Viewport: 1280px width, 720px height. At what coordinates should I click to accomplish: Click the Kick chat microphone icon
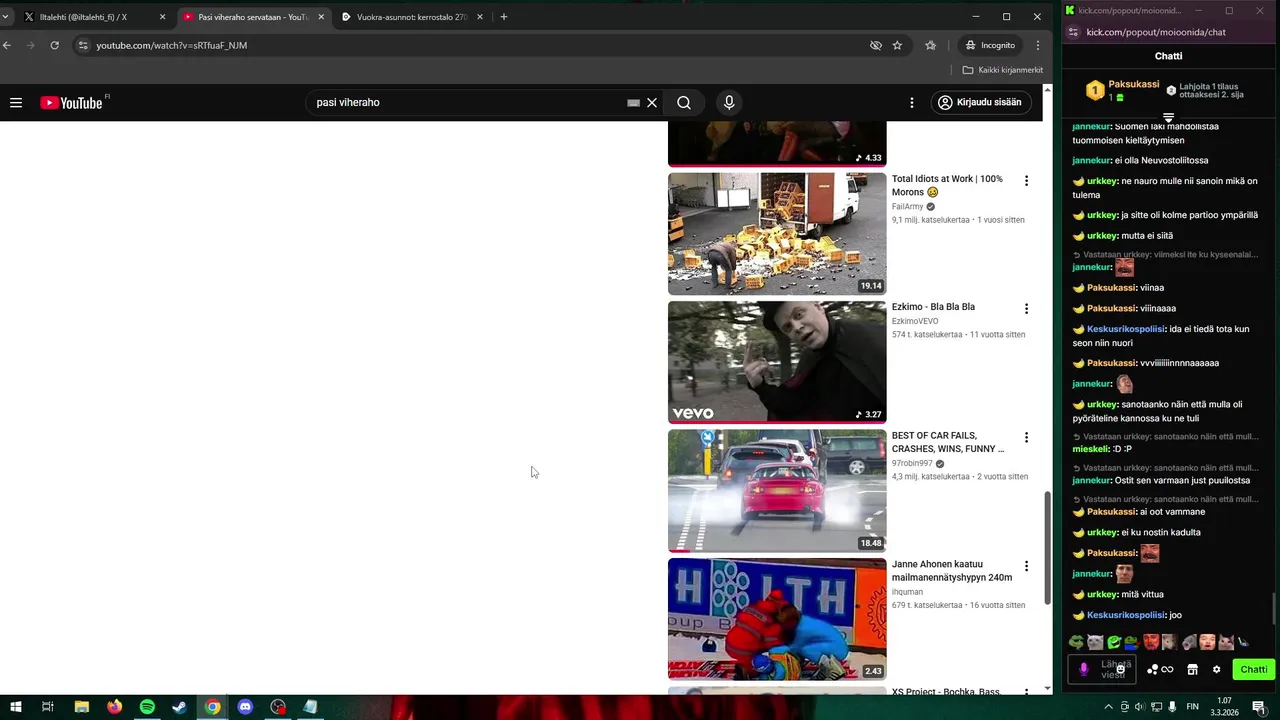pyautogui.click(x=1083, y=669)
